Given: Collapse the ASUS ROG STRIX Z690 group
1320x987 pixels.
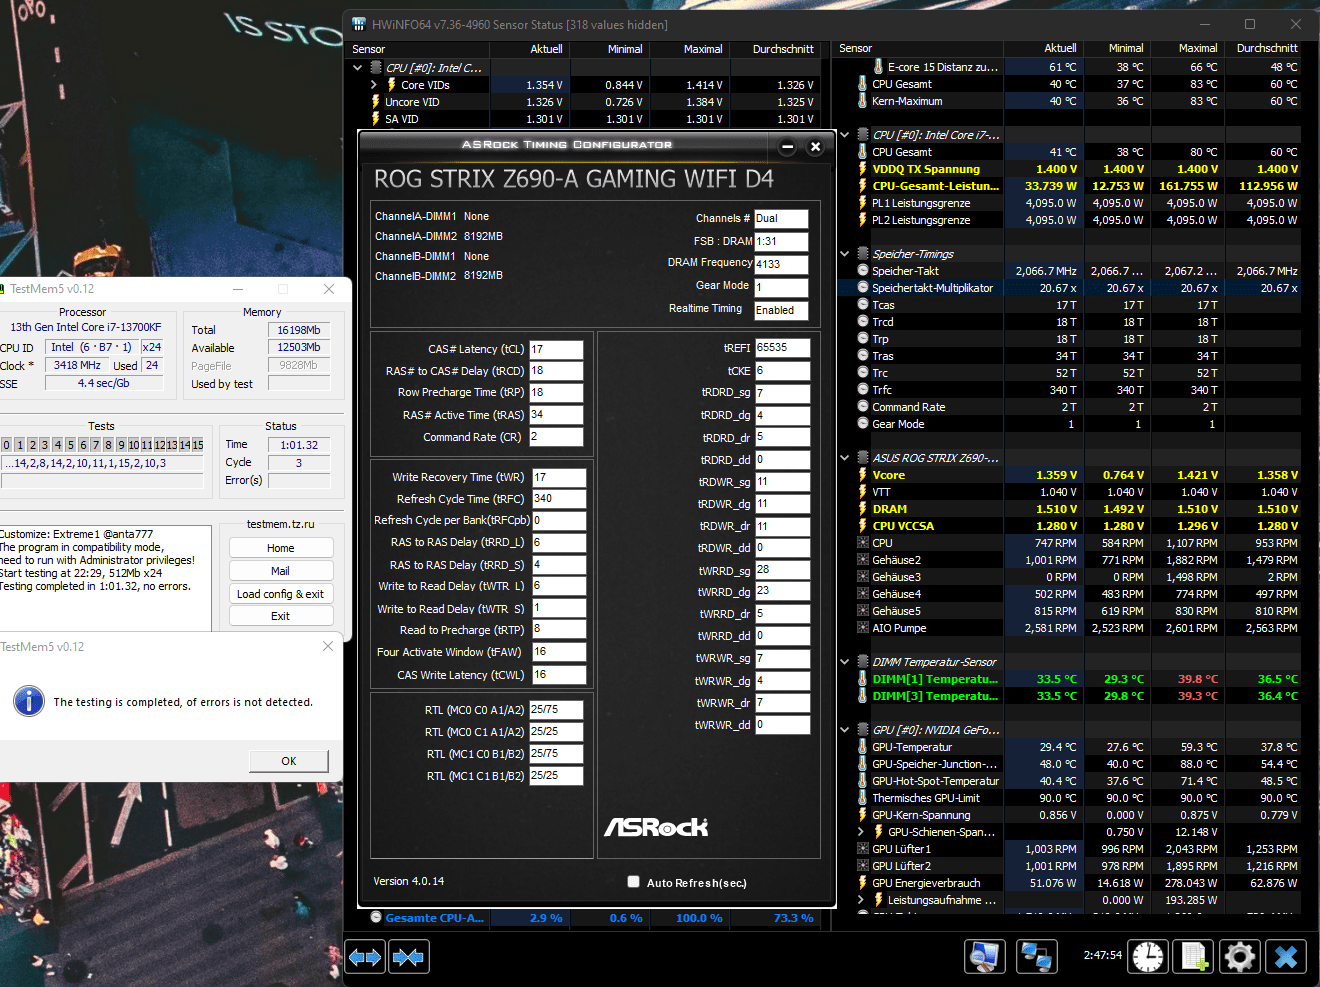Looking at the screenshot, I should [x=845, y=458].
